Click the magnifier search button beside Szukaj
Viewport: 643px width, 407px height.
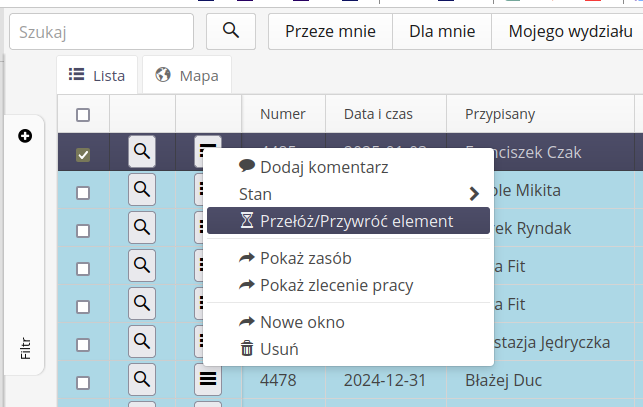231,31
